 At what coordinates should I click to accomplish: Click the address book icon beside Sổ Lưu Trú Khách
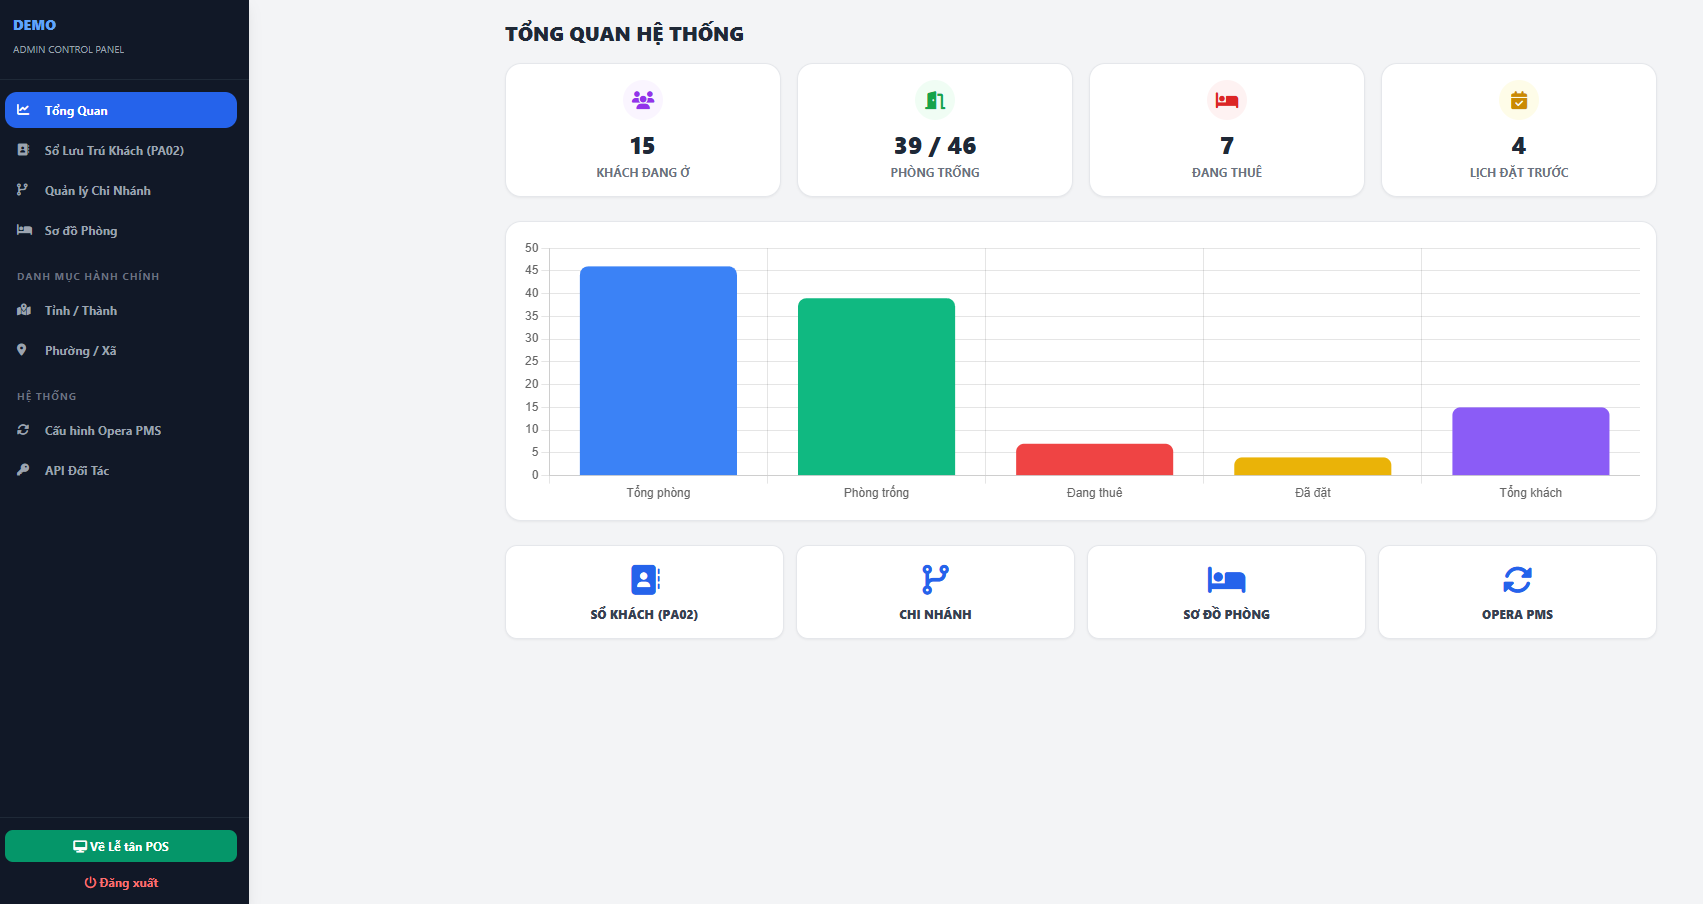point(23,150)
